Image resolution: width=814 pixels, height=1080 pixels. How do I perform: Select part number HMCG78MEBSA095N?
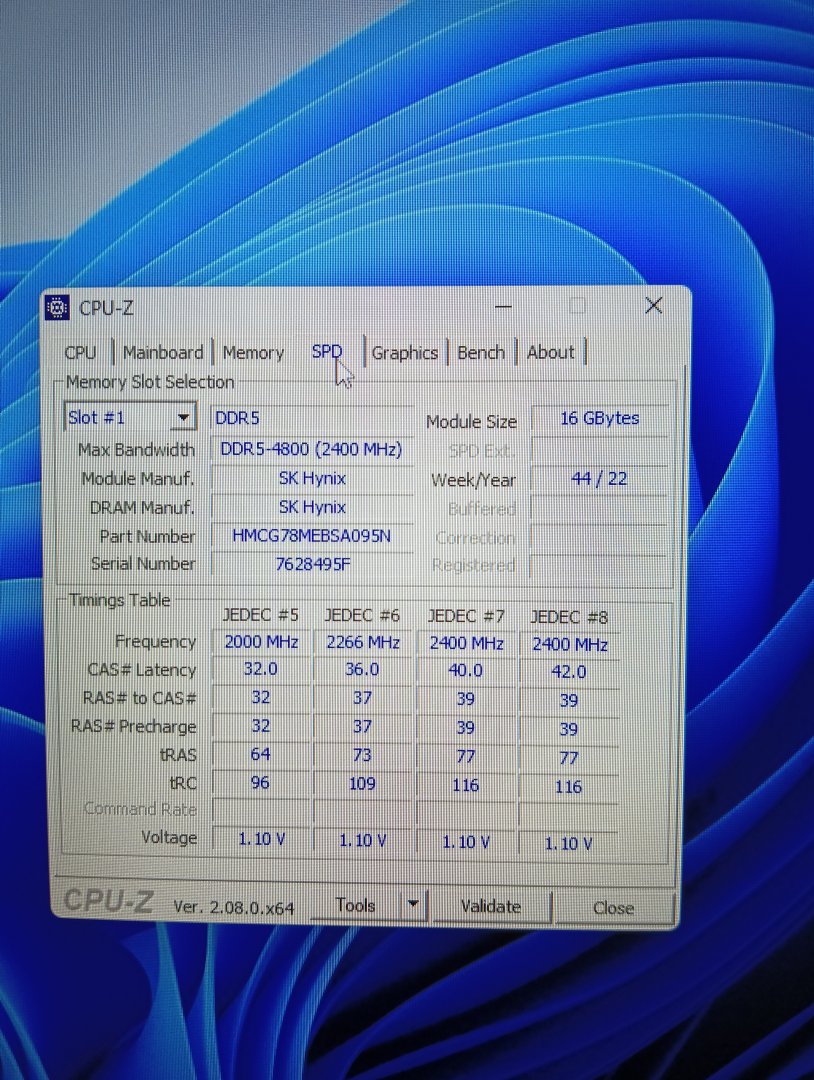click(x=311, y=535)
